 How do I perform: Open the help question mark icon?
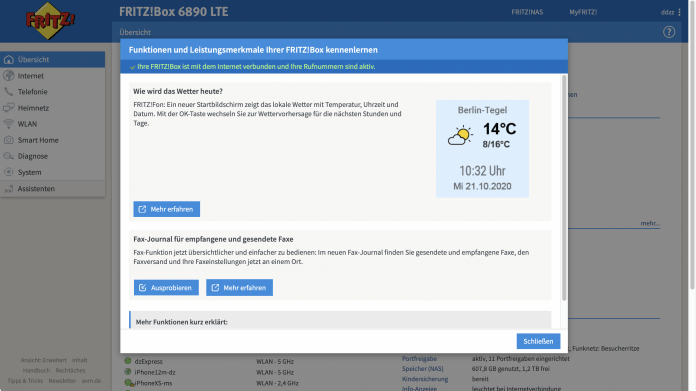pyautogui.click(x=669, y=32)
